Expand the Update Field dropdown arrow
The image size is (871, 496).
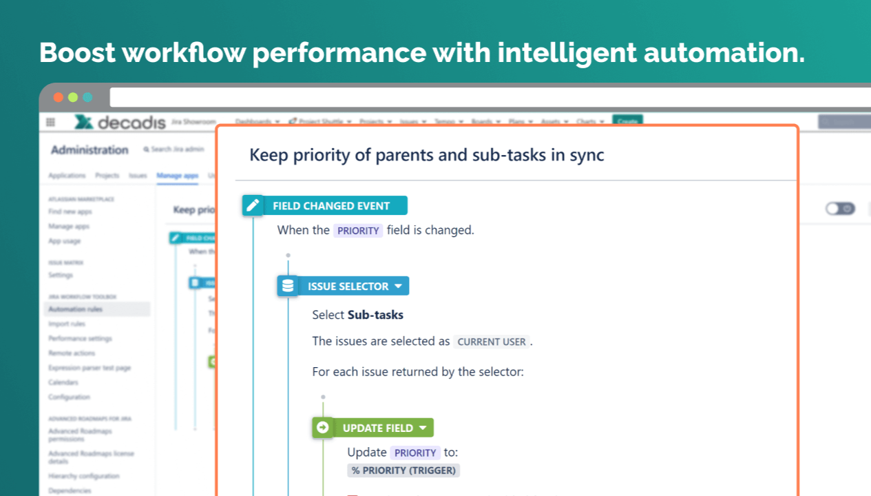coord(423,427)
